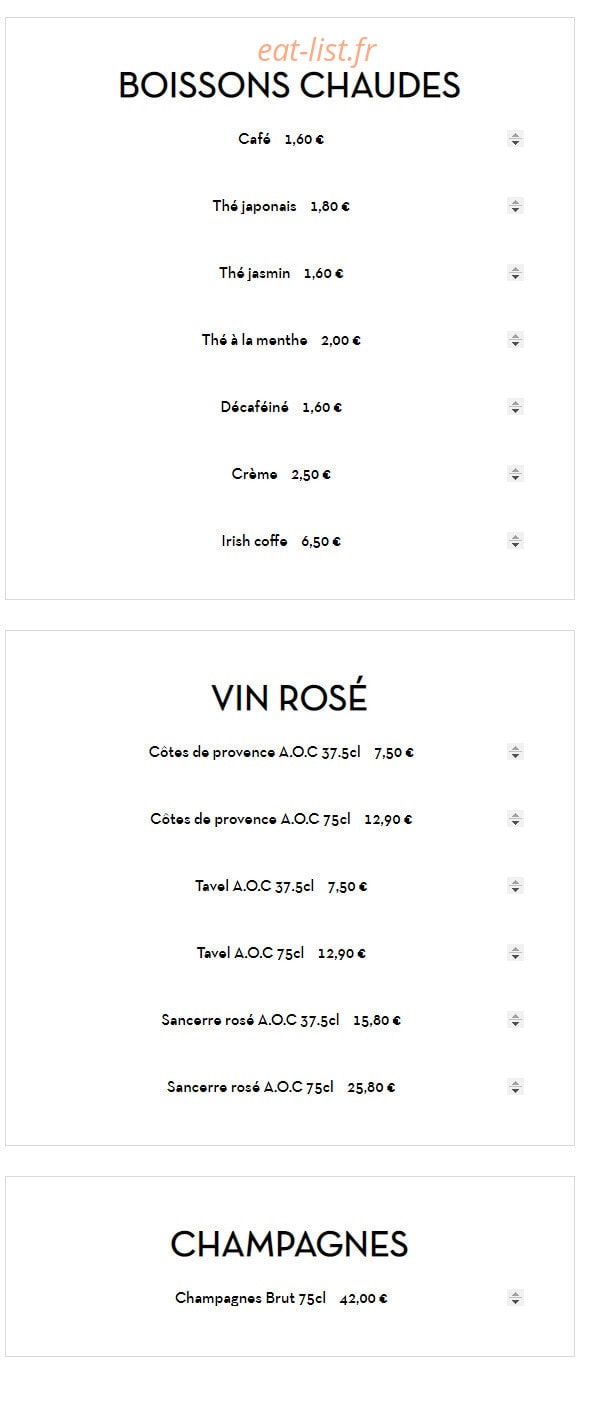Click the Tavel A.O.C 75cl stepper
Screen dimensions: 611x1418
tap(515, 953)
